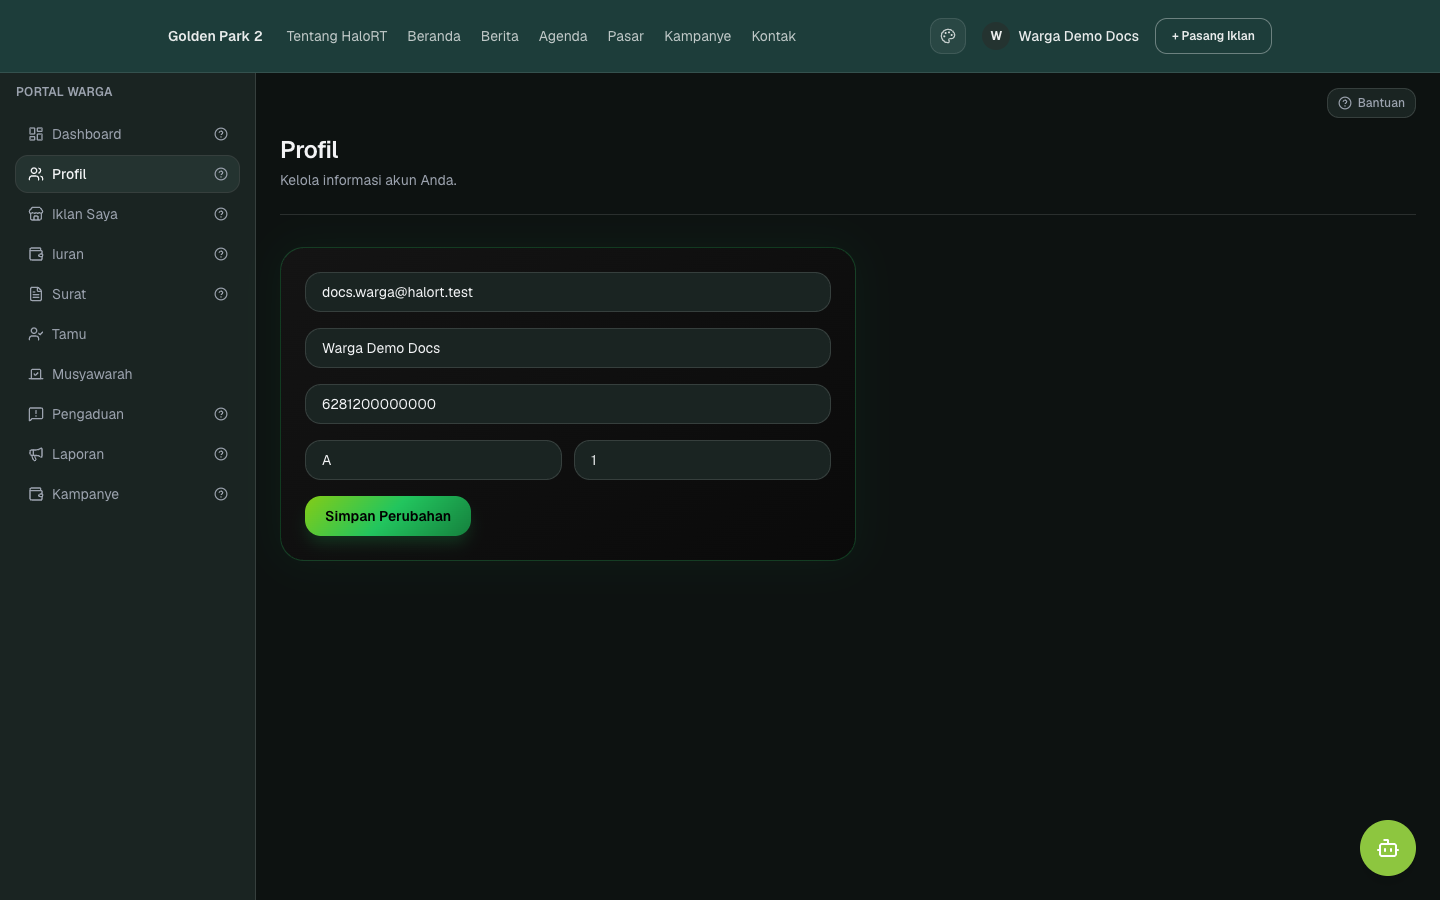Image resolution: width=1440 pixels, height=900 pixels.
Task: Click the phone field 6281200000000
Action: coord(568,404)
